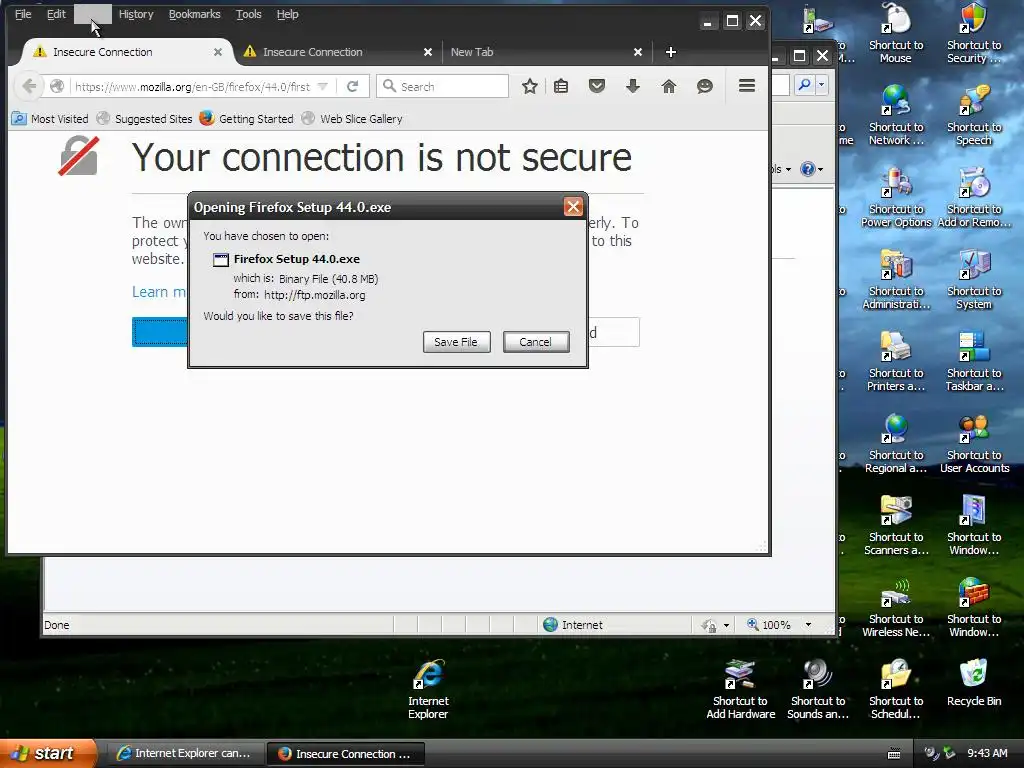The height and width of the screenshot is (768, 1024).
Task: Select Shortcut to Wireless Network icon
Action: pos(896,608)
